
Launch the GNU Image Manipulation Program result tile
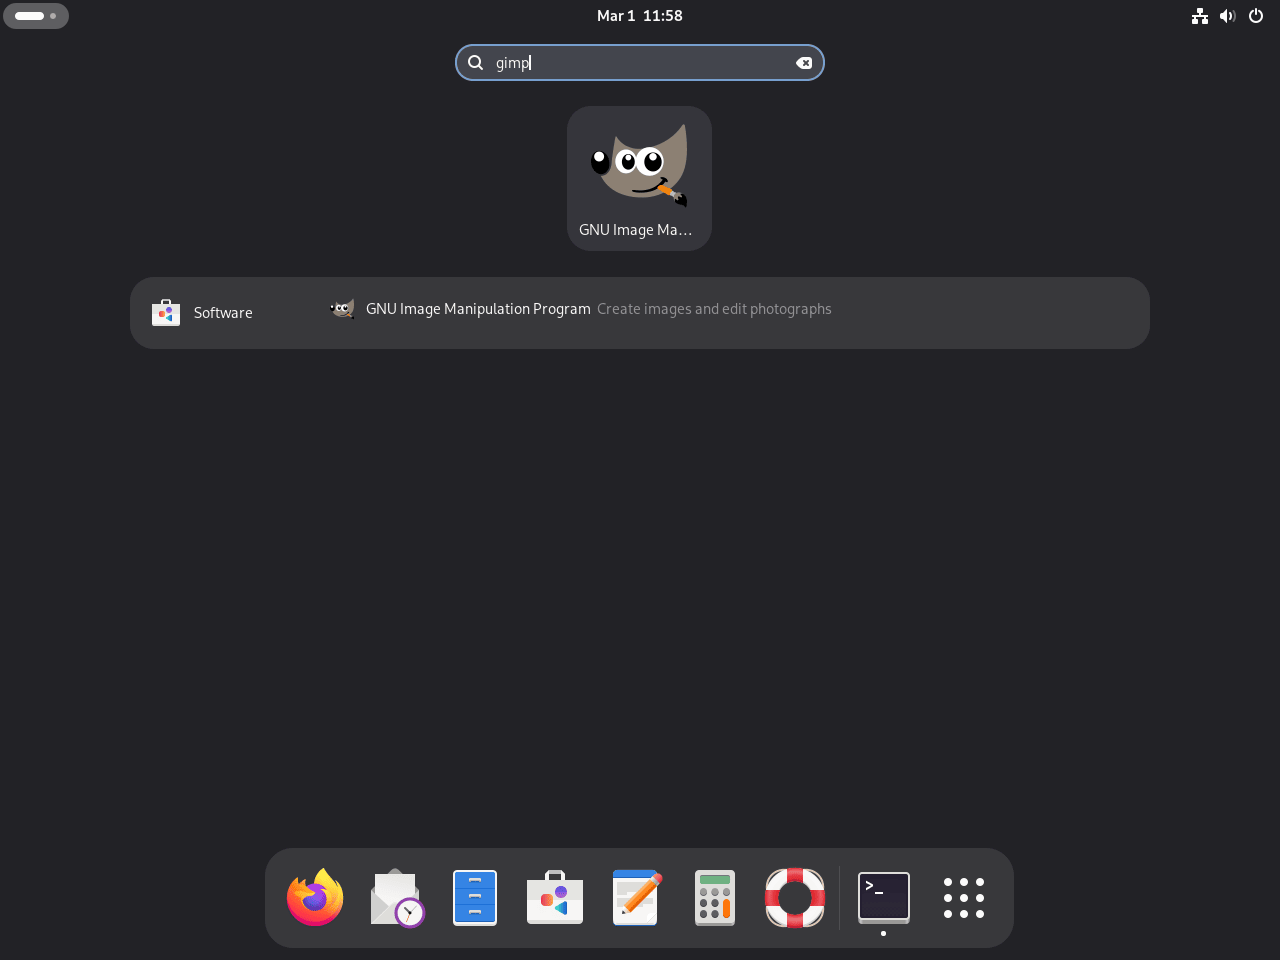639,178
